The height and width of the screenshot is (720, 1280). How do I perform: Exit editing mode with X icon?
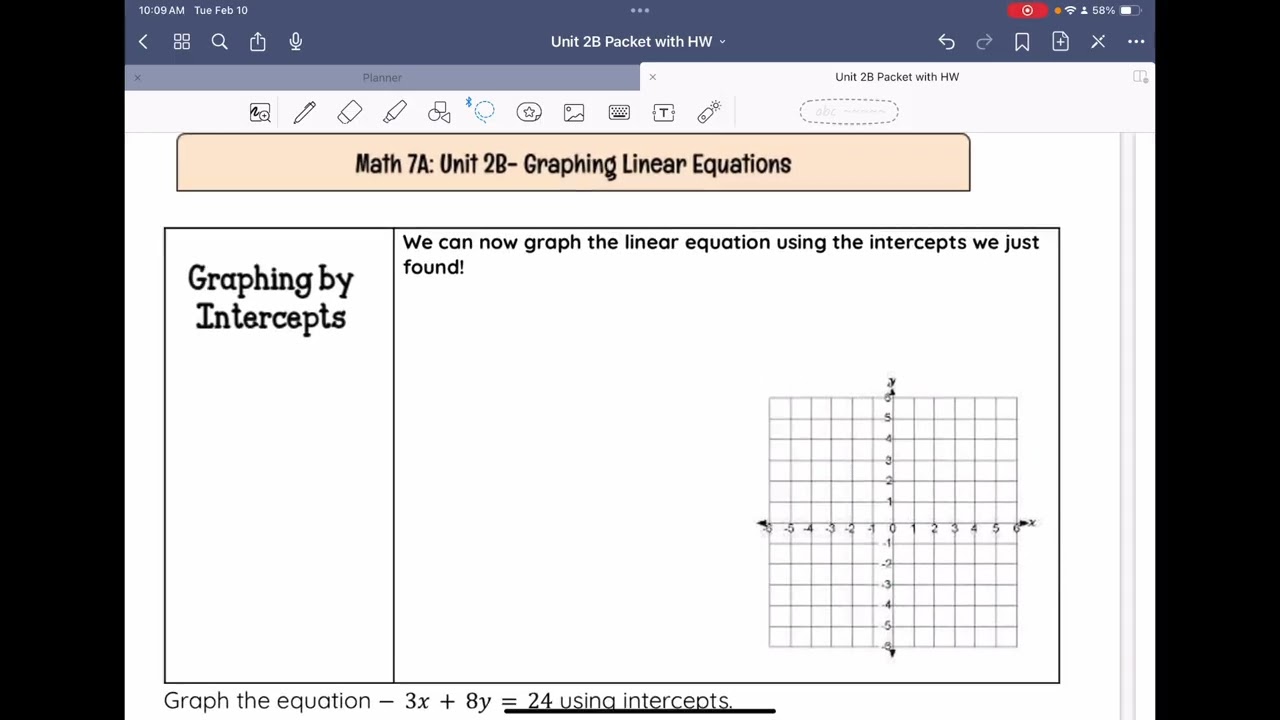point(1098,42)
